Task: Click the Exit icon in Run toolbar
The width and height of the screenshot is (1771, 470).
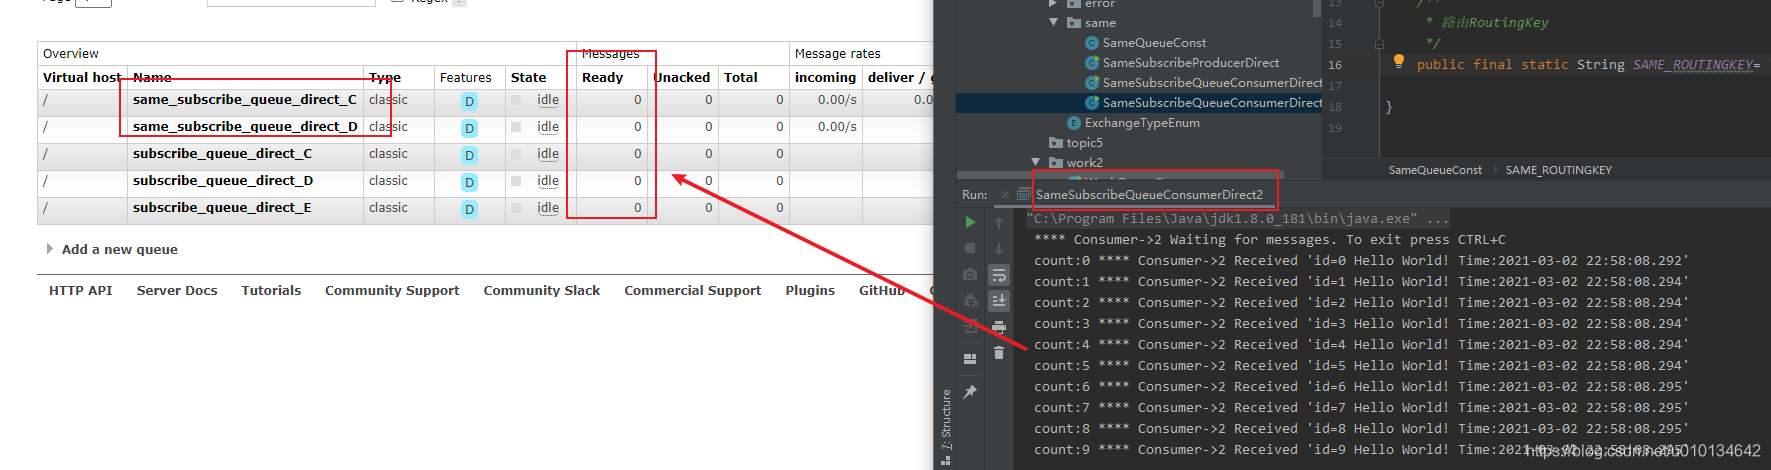Action: coord(969,326)
